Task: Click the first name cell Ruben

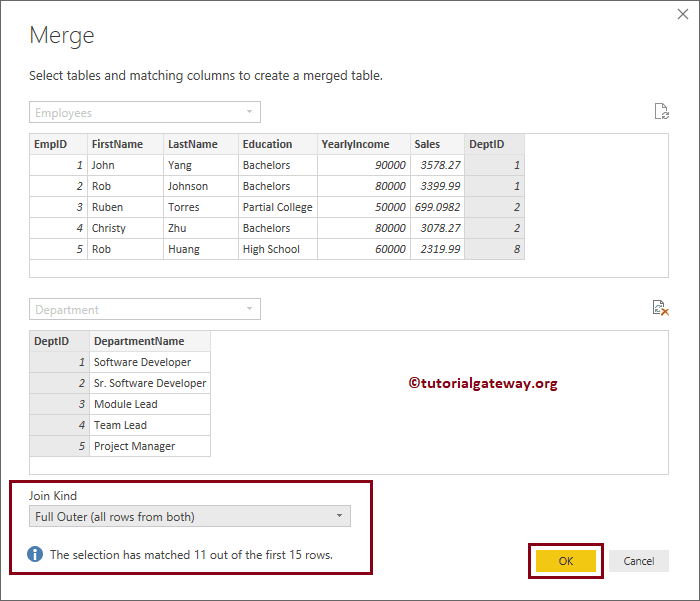Action: coord(125,207)
